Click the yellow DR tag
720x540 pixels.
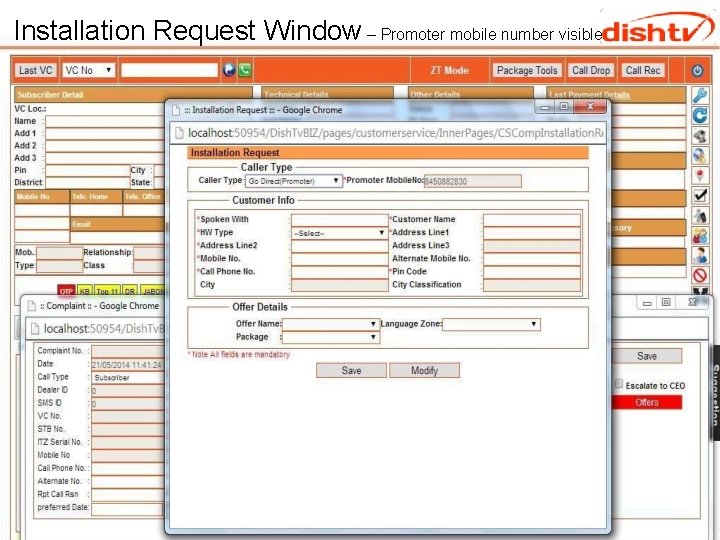(x=130, y=291)
